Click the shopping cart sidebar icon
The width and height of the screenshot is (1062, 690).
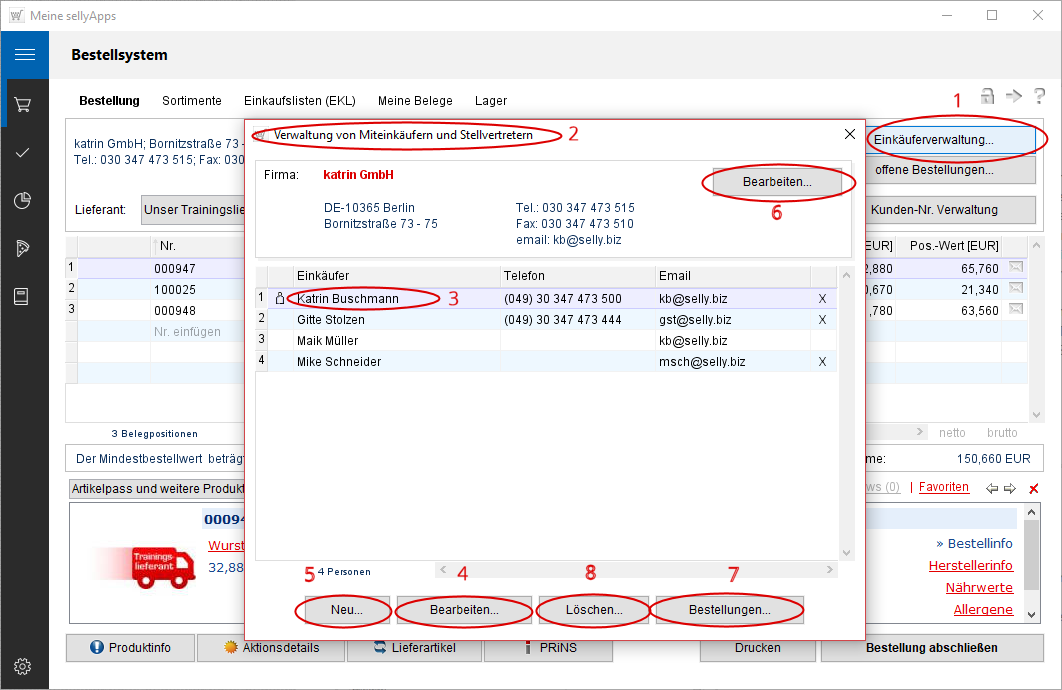24,104
